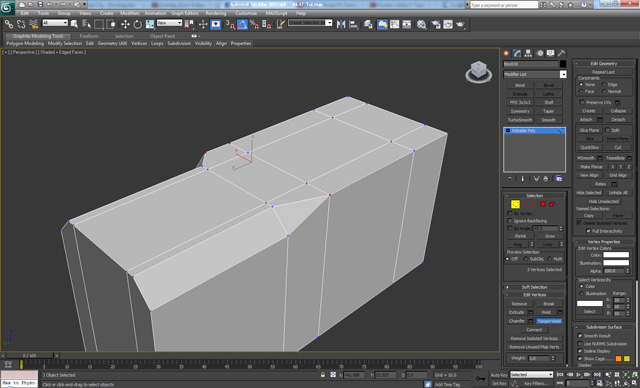Click the Mirror tool icon
640x388 pixels.
click(341, 24)
